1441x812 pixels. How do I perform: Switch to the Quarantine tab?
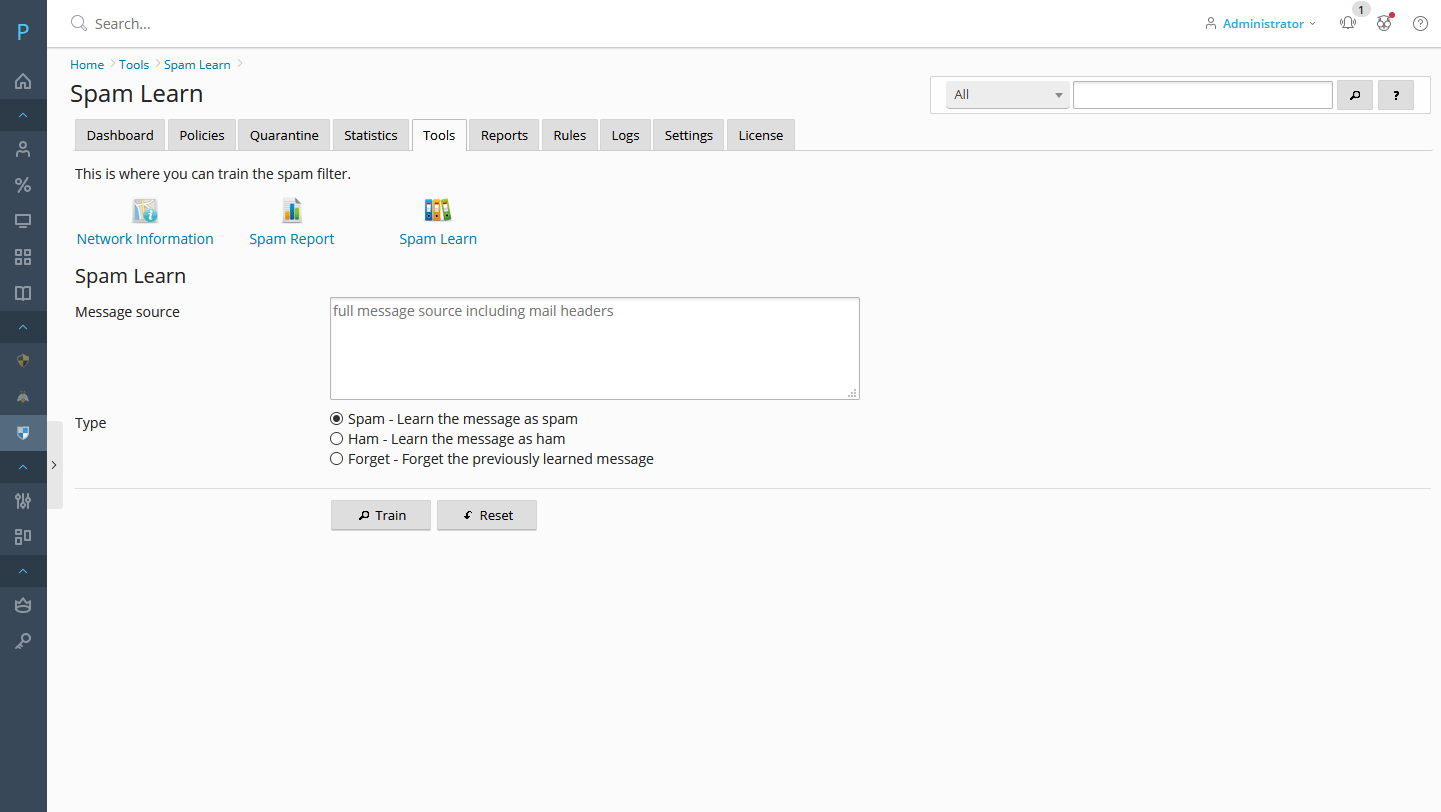(x=284, y=135)
